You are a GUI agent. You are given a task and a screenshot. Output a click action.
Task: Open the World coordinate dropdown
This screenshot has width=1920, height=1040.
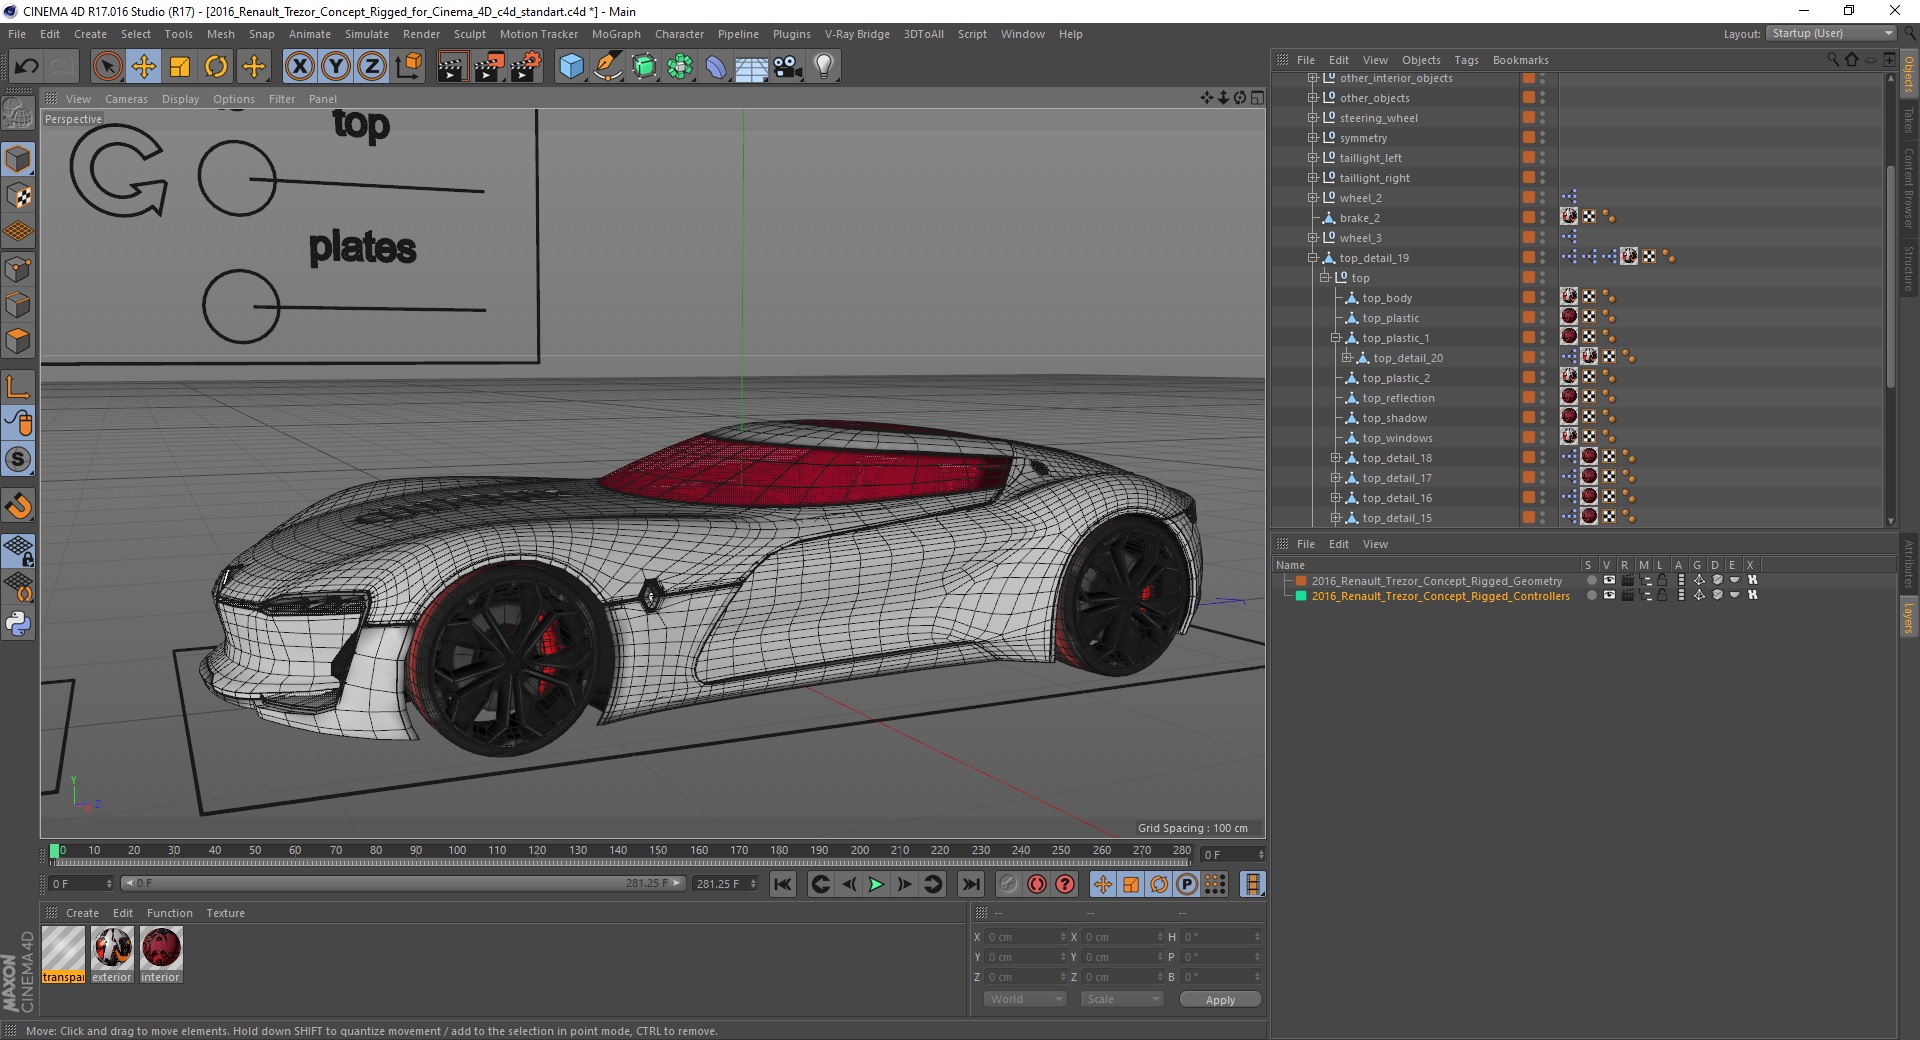(x=1025, y=999)
